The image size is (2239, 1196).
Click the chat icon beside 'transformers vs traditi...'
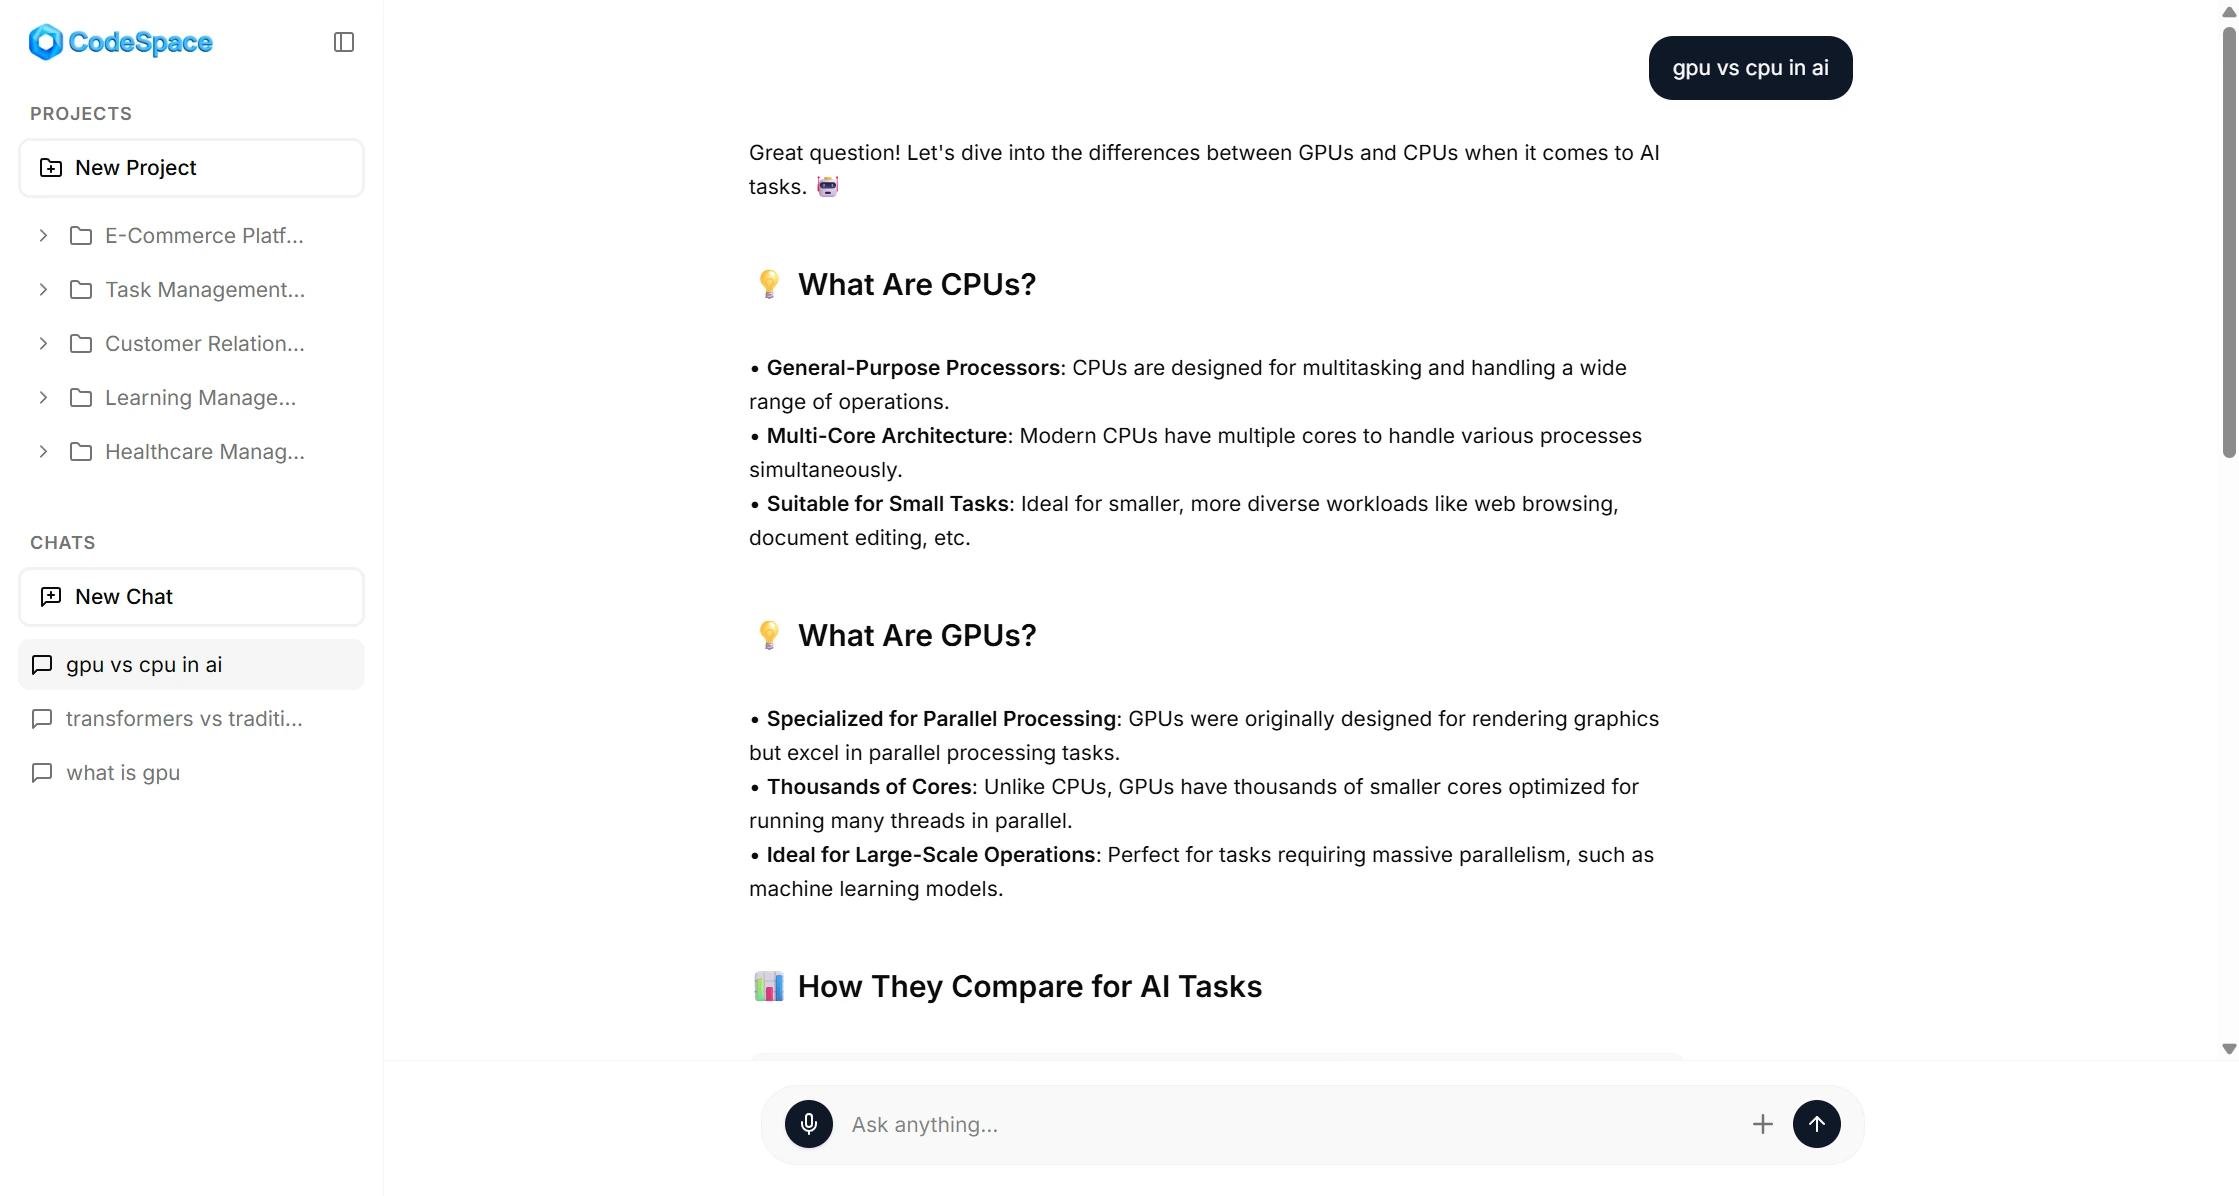42,719
